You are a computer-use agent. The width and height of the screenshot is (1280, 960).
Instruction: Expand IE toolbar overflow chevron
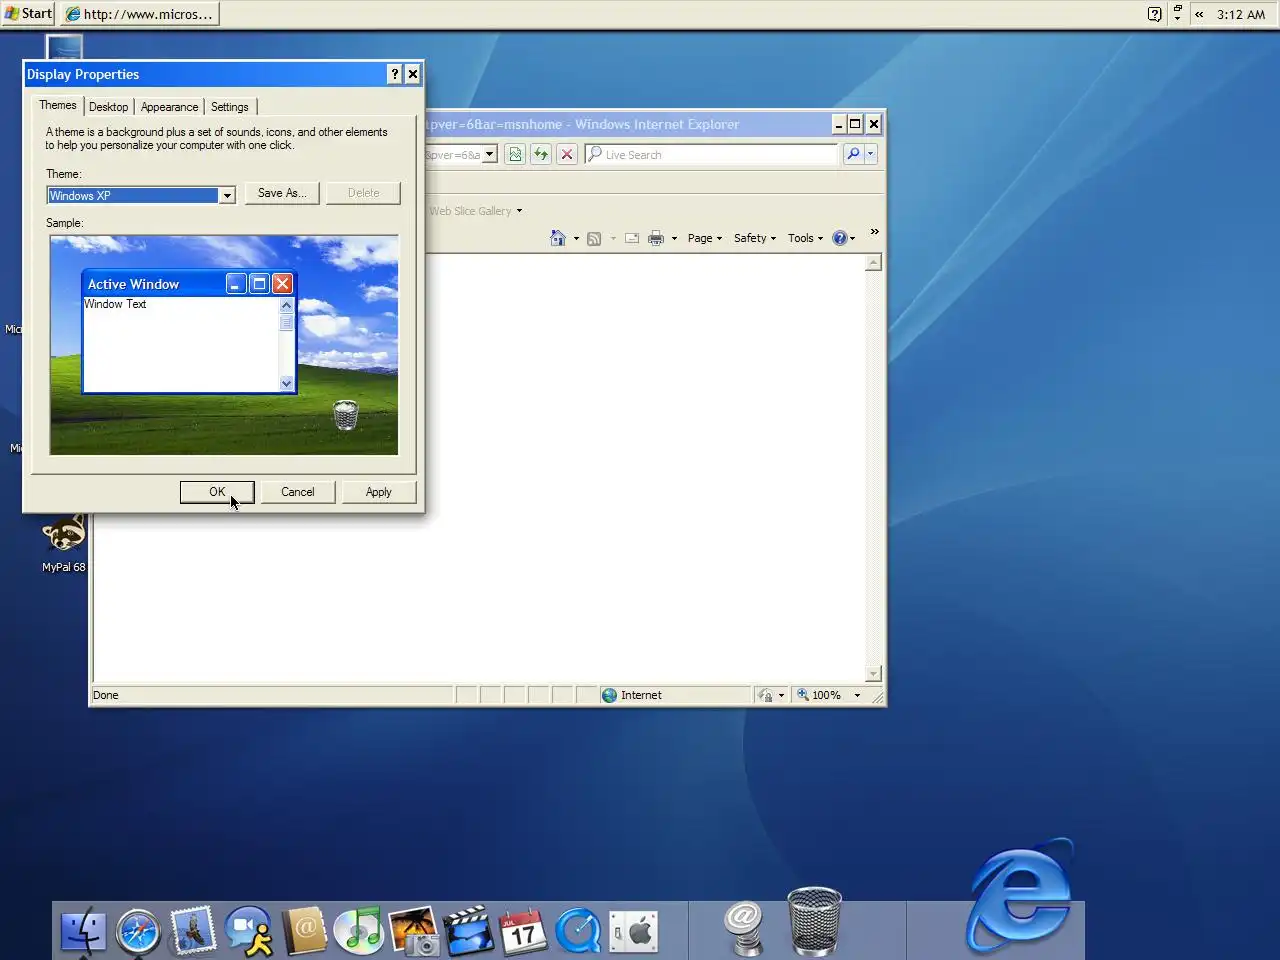[875, 232]
